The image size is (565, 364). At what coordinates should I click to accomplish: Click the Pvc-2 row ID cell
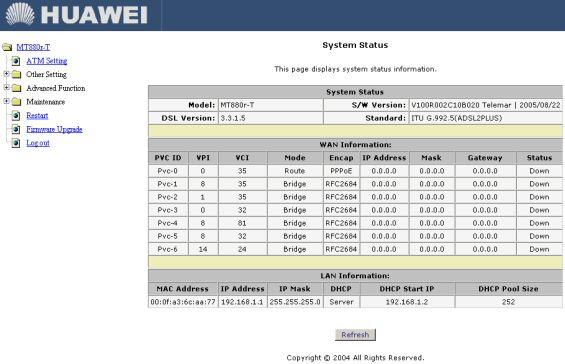click(168, 197)
